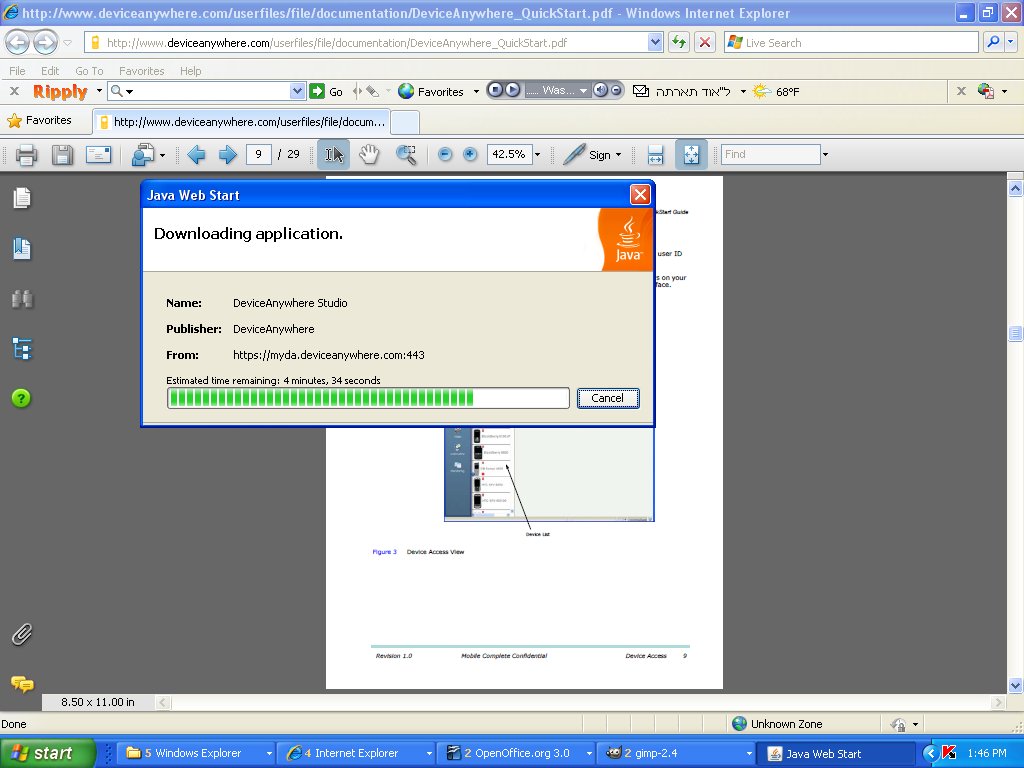Click the vertical scrollbar down arrow
Viewport: 1024px width, 768px height.
(x=1015, y=686)
